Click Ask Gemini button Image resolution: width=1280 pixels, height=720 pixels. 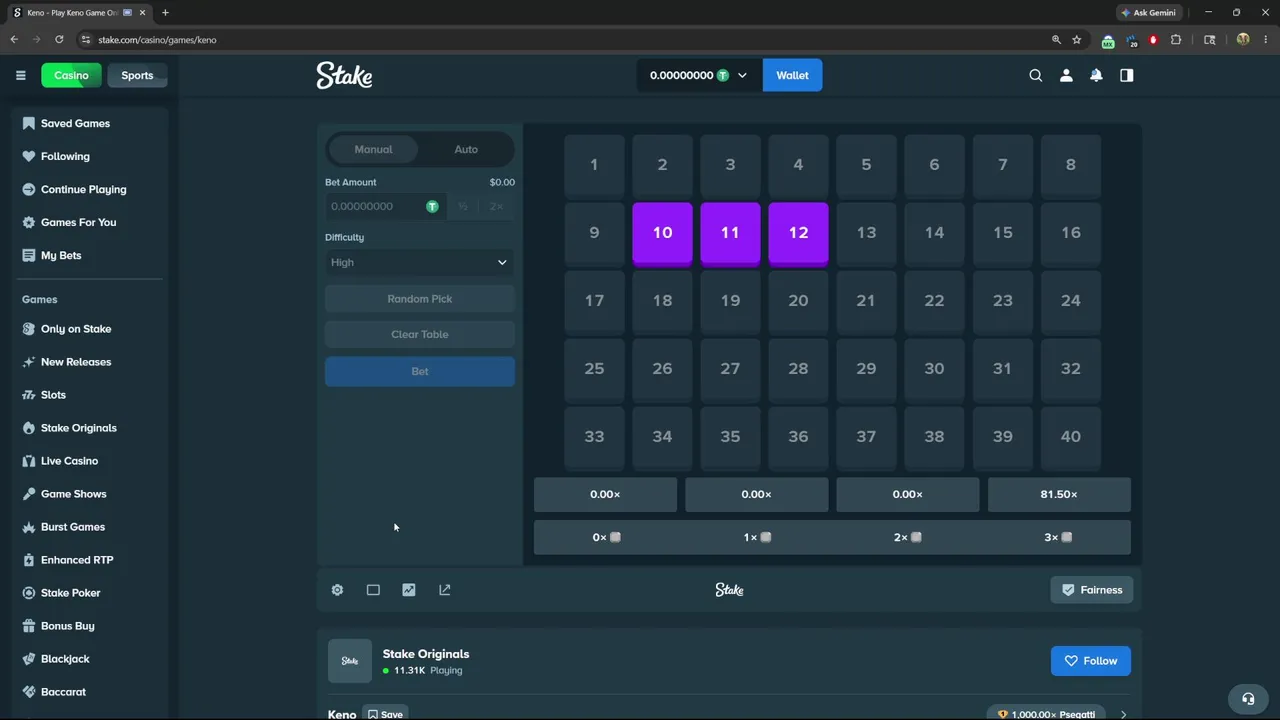click(1149, 13)
